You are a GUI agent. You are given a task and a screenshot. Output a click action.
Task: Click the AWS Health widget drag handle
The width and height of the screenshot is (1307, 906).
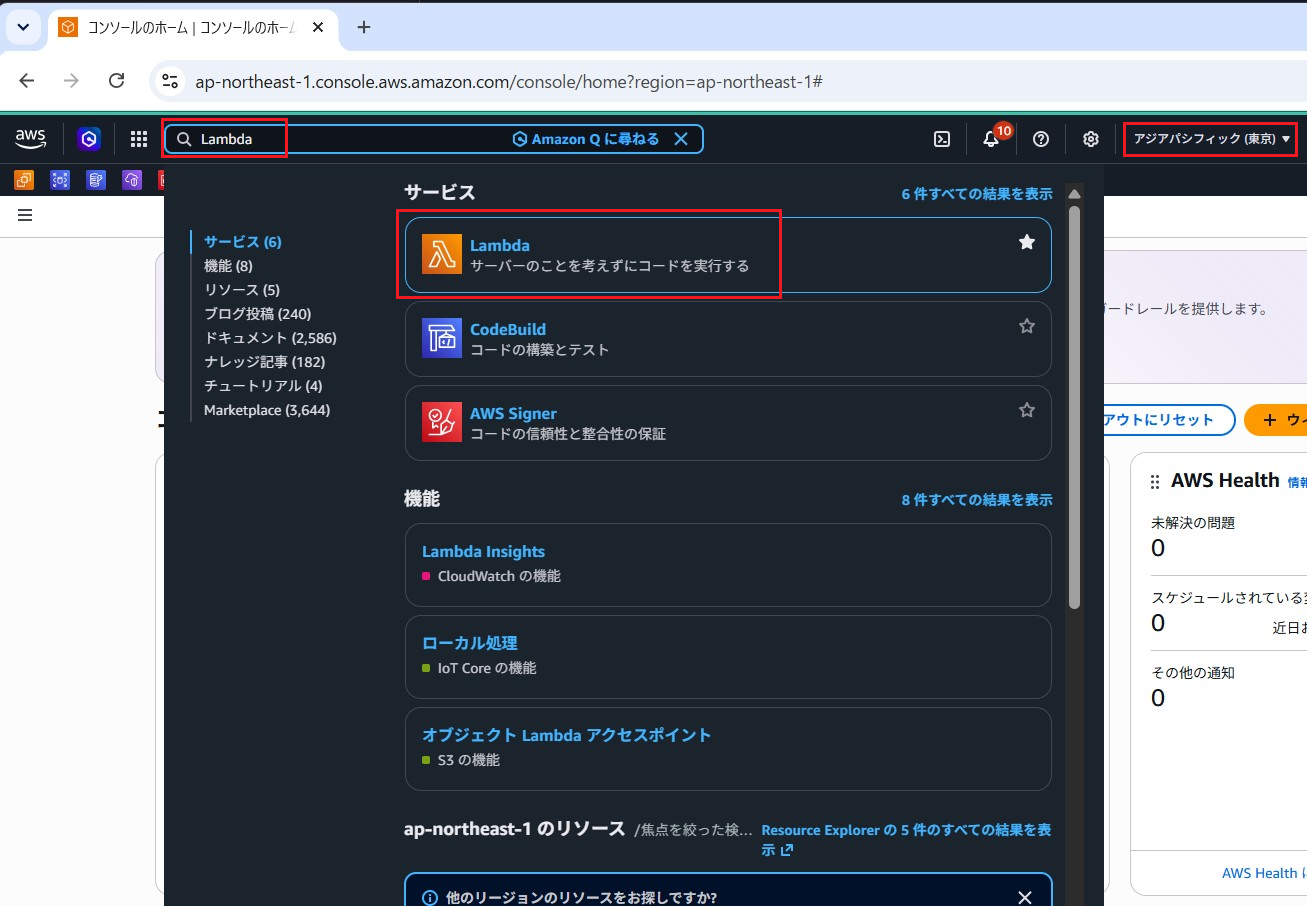point(1155,482)
